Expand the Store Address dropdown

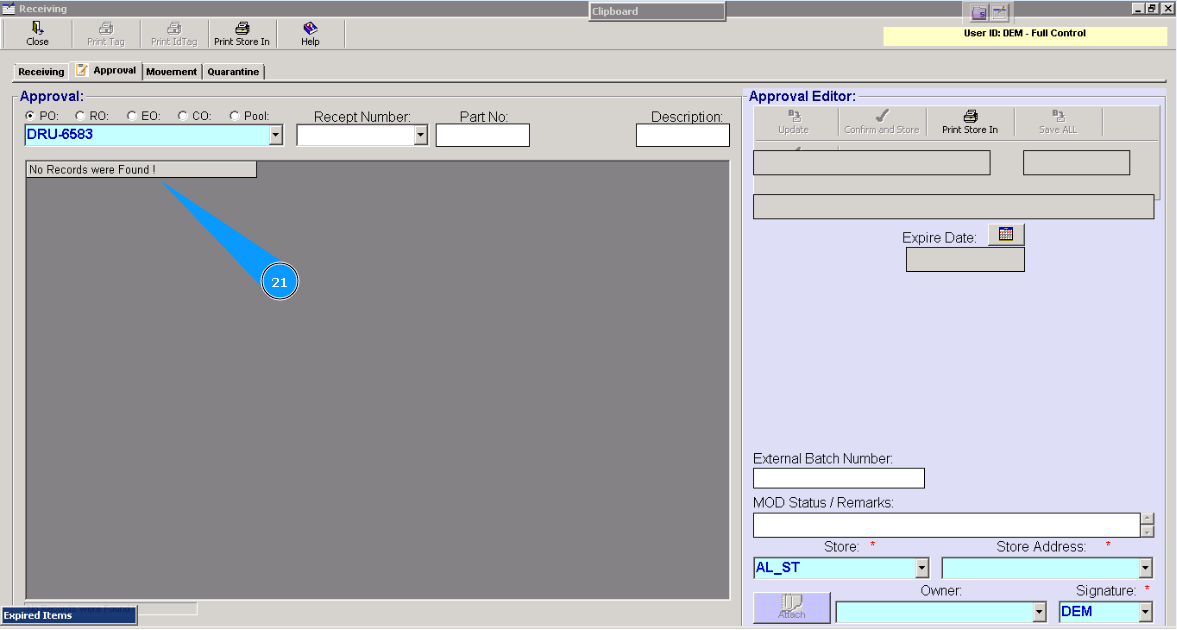point(1145,568)
